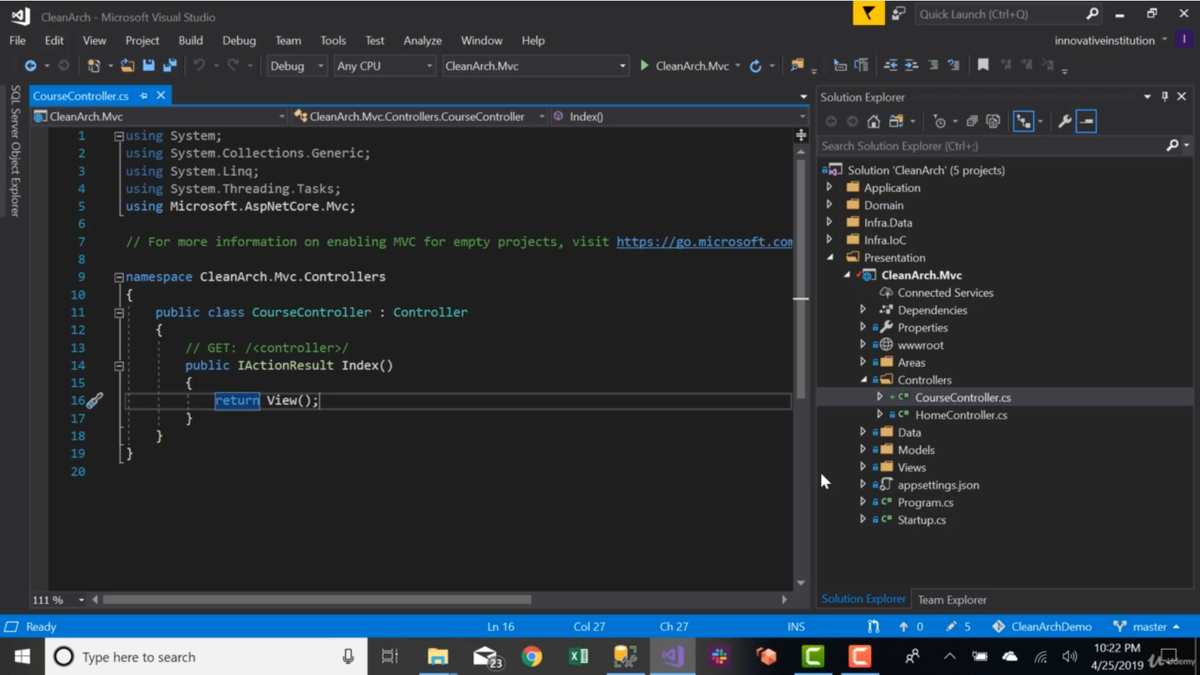Collapse the Index method outline toggle on line 14
The image size is (1200, 675).
click(119, 366)
